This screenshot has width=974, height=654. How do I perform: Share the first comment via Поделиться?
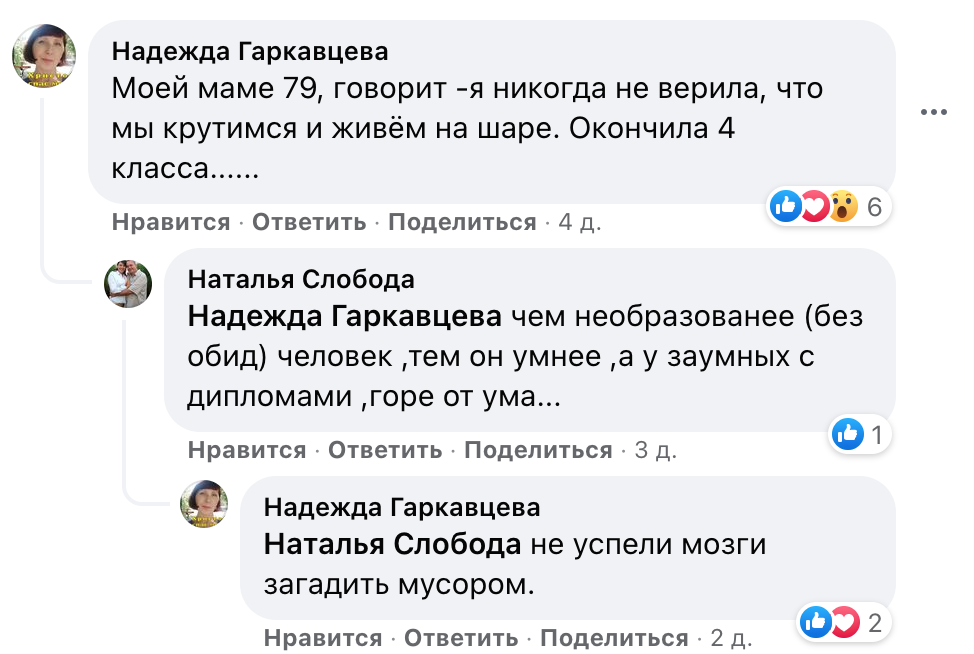(462, 222)
